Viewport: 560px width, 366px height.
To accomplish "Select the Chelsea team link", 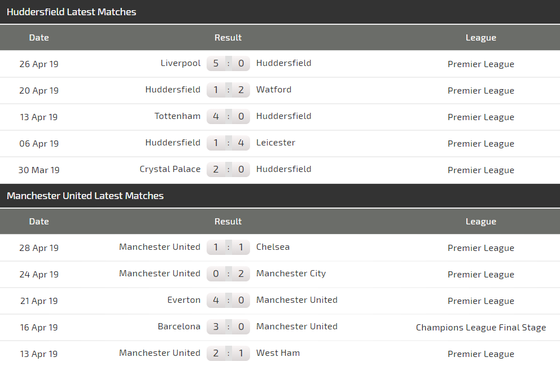I will click(x=272, y=247).
